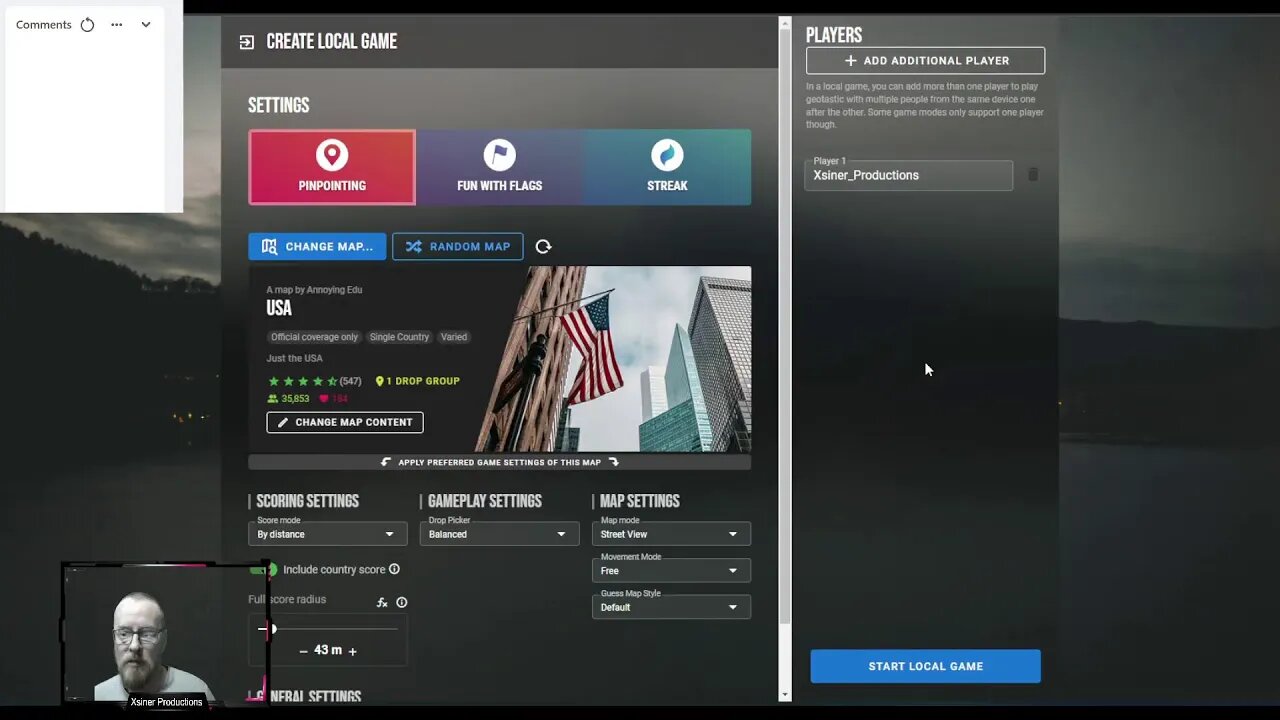Screen dimensions: 1280x720
Task: Click the 35,853 players count
Action: point(289,399)
